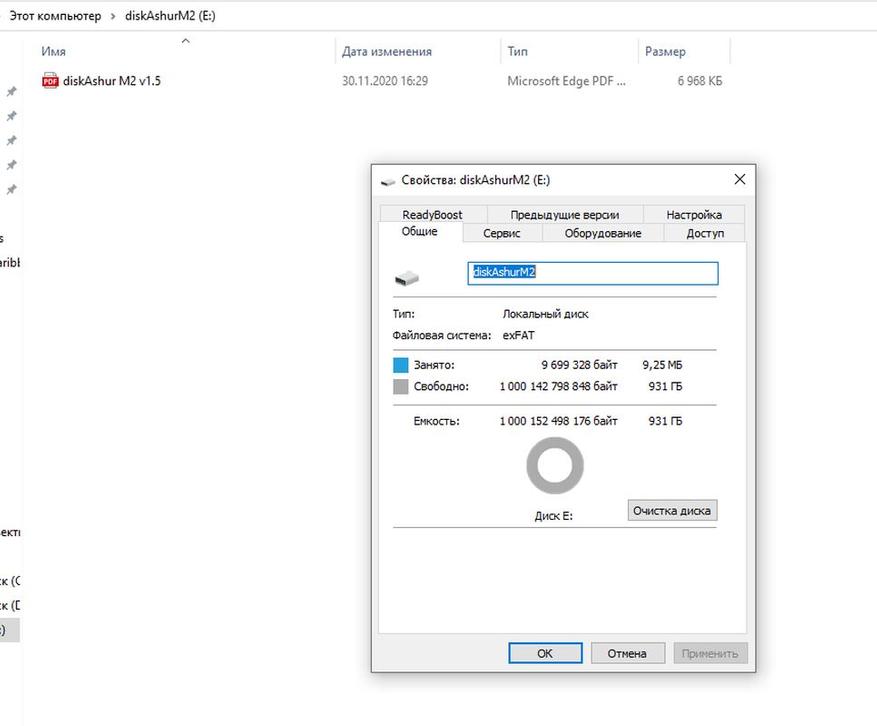
Task: Open the ReadyBoost tab
Action: [x=432, y=215]
